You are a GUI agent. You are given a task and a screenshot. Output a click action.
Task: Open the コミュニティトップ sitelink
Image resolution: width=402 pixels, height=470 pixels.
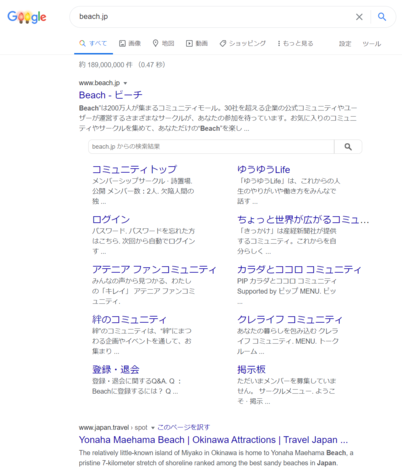(x=134, y=169)
